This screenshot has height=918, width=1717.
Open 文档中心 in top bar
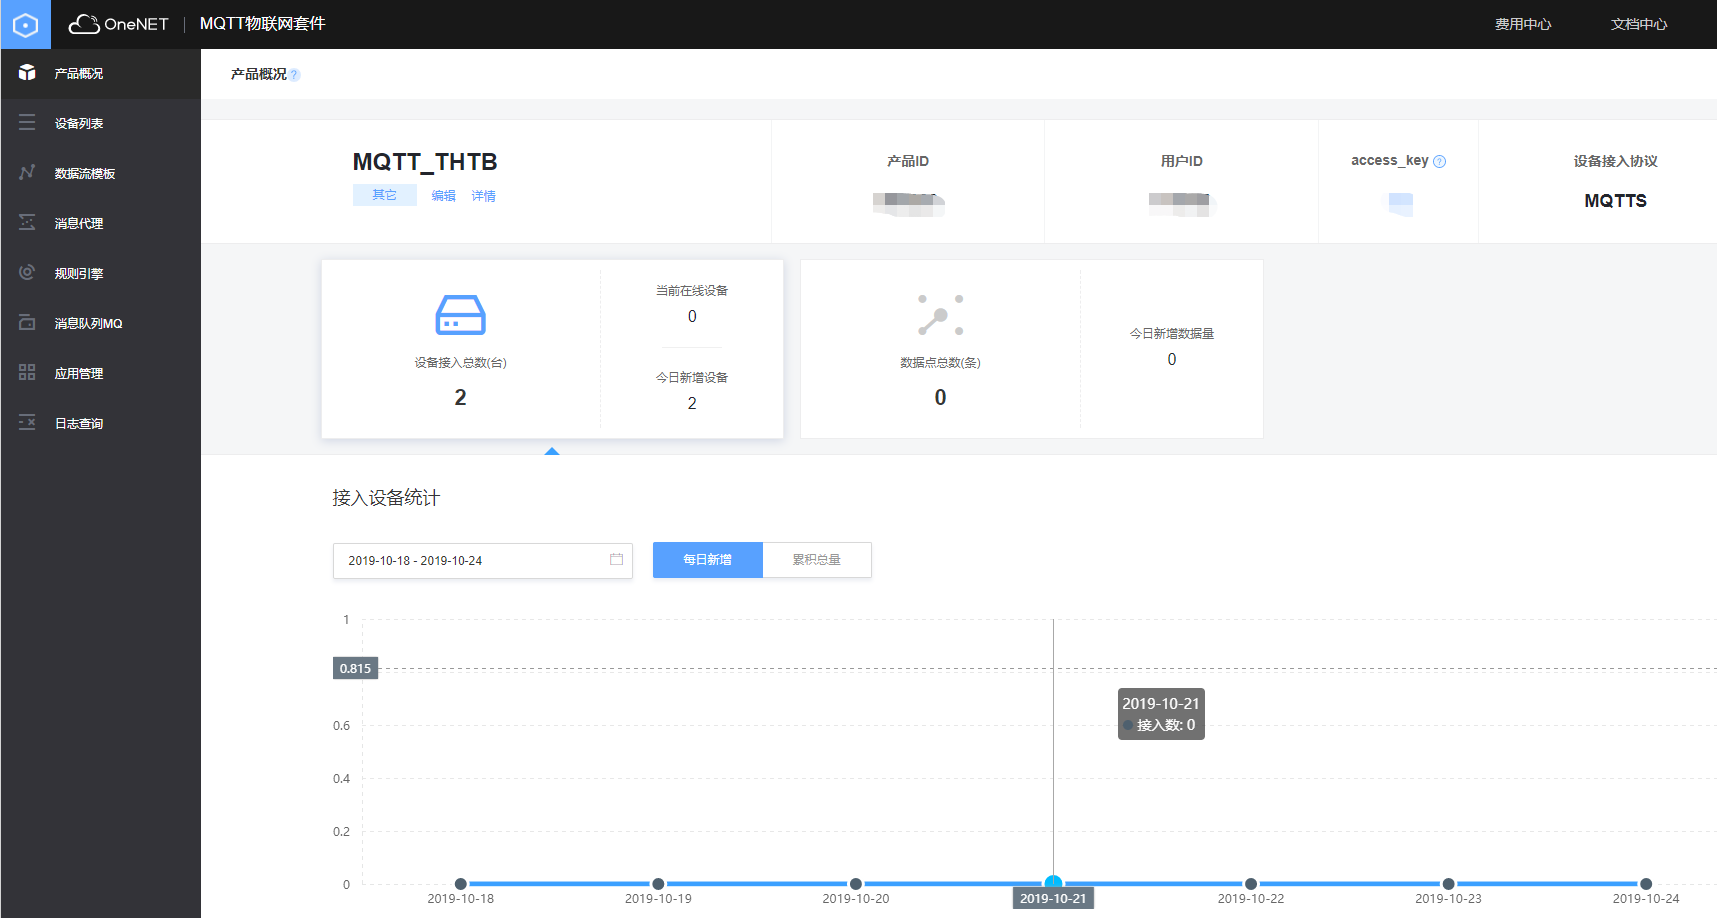click(1639, 24)
